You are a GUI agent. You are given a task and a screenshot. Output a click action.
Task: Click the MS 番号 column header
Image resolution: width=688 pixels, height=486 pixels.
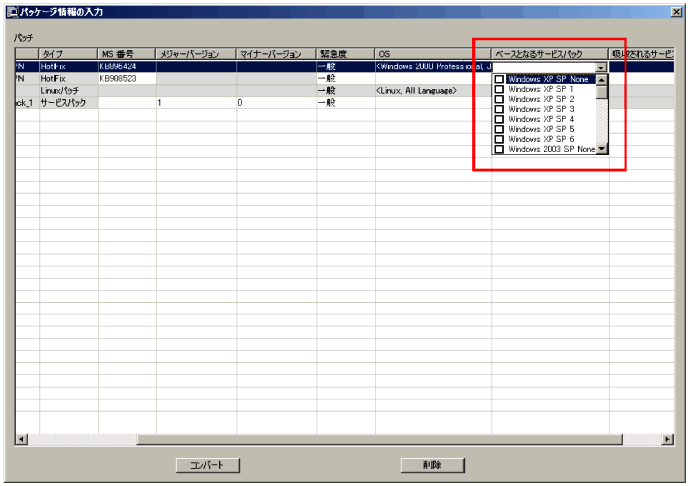click(x=126, y=54)
